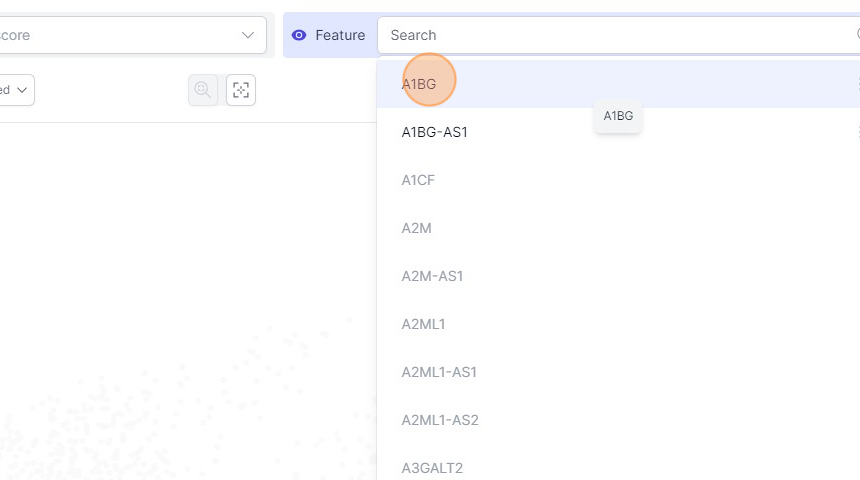
Task: Select A3GALT2 at the list bottom
Action: click(432, 468)
